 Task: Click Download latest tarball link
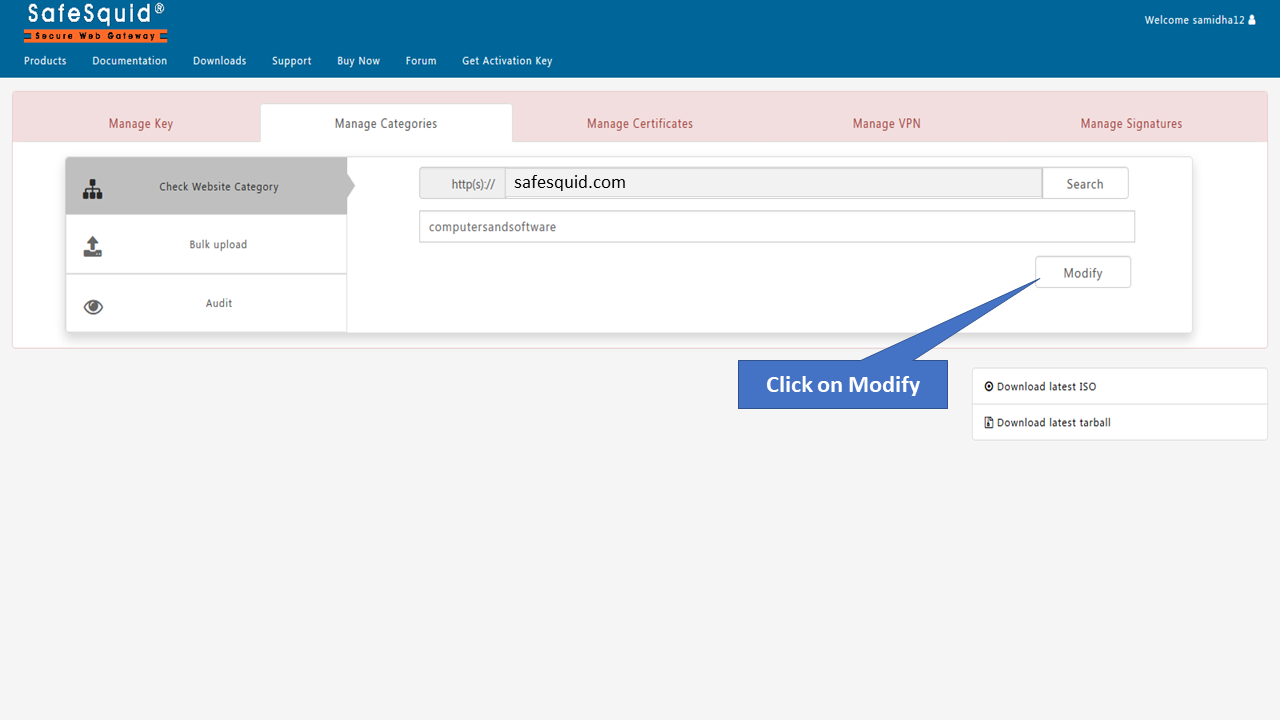tap(1054, 423)
